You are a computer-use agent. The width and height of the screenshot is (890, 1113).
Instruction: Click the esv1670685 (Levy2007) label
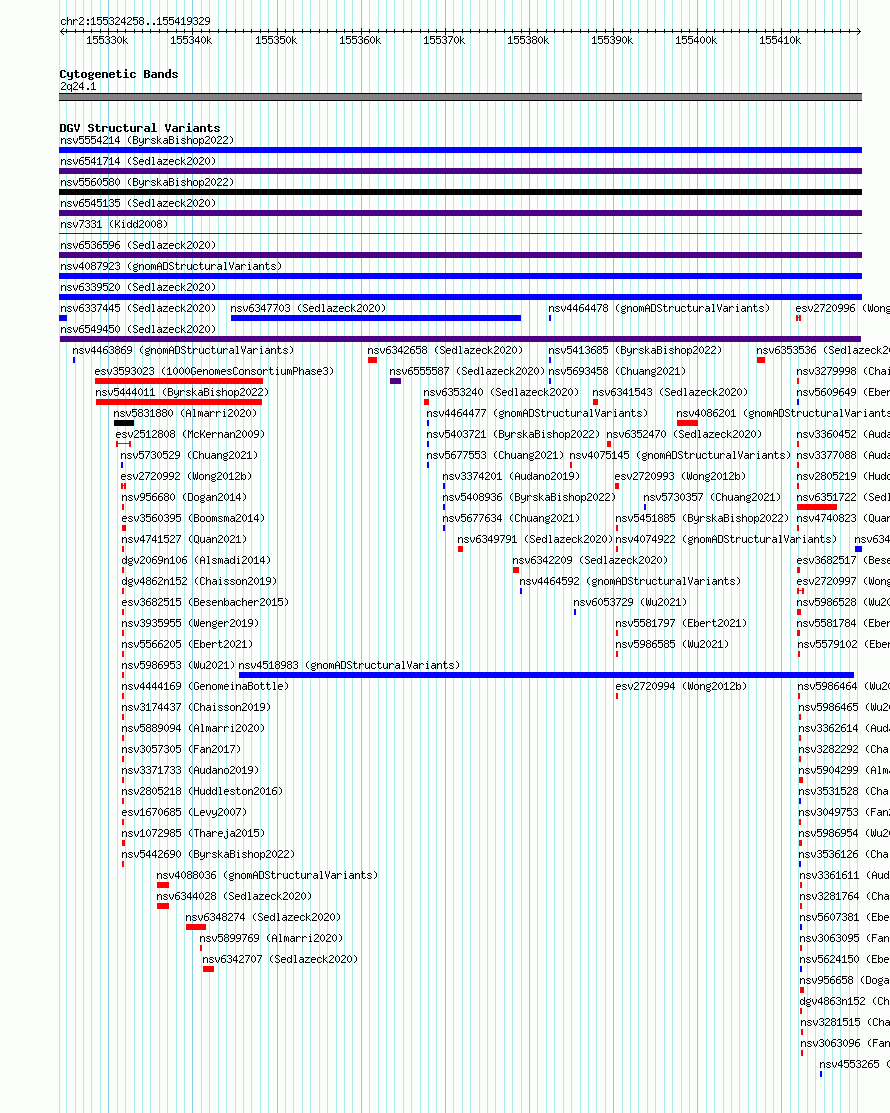pos(185,812)
